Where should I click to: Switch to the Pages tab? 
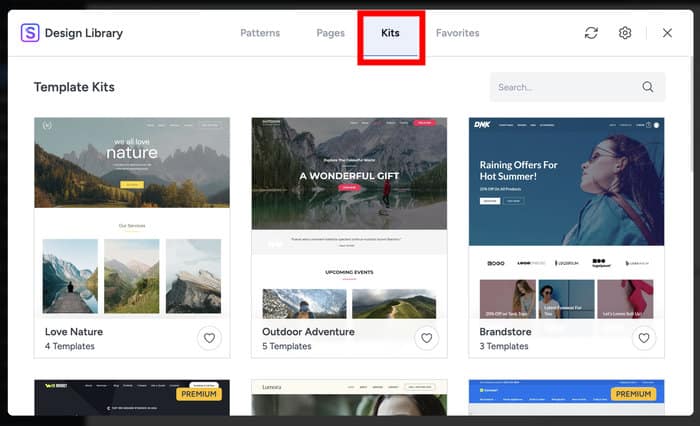point(330,33)
